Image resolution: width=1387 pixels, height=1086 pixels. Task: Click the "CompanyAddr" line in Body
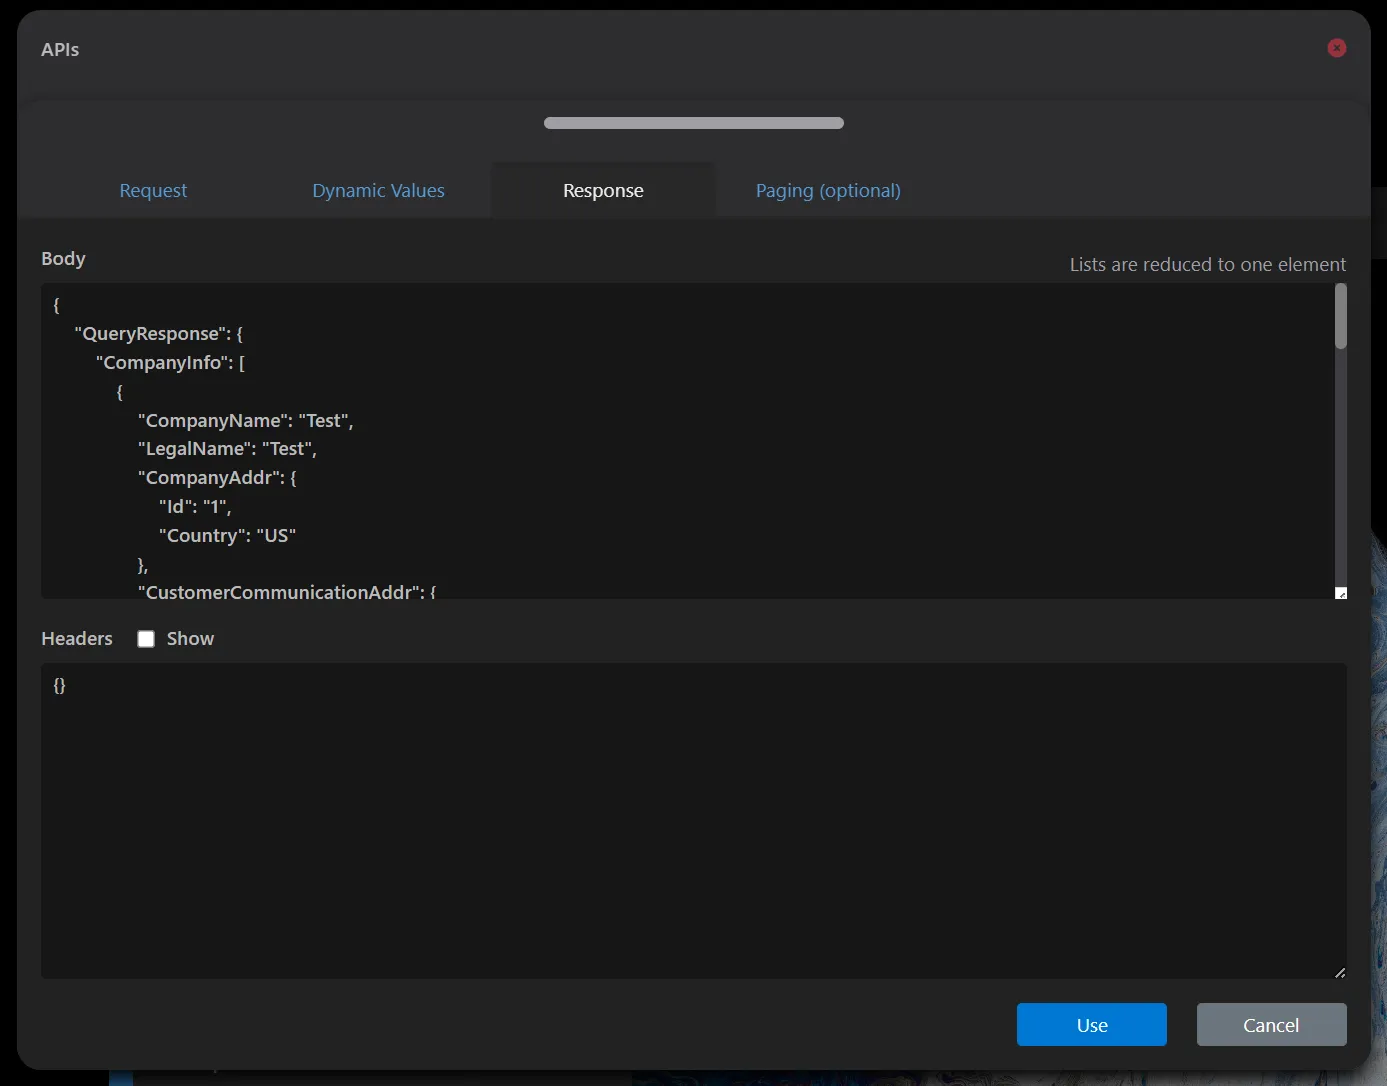coord(217,478)
